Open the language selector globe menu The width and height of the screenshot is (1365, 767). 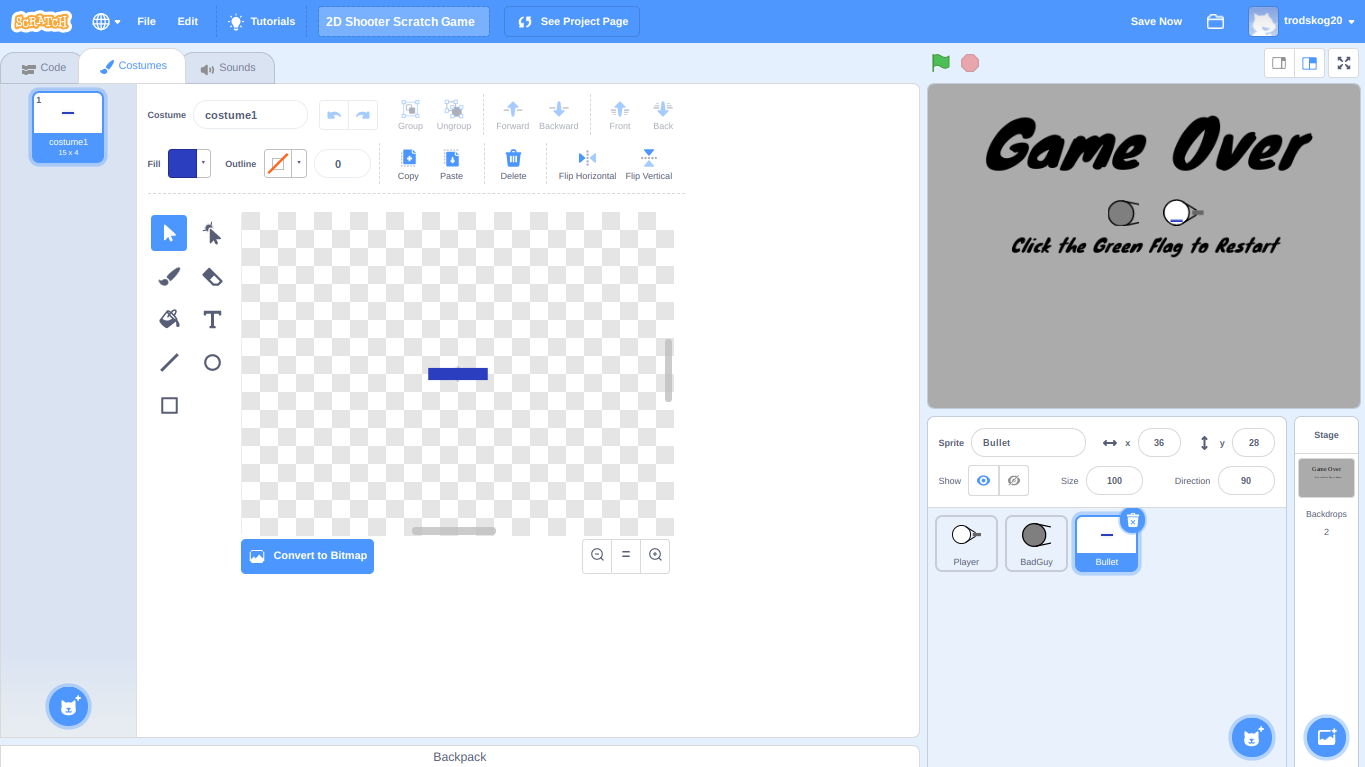(104, 21)
